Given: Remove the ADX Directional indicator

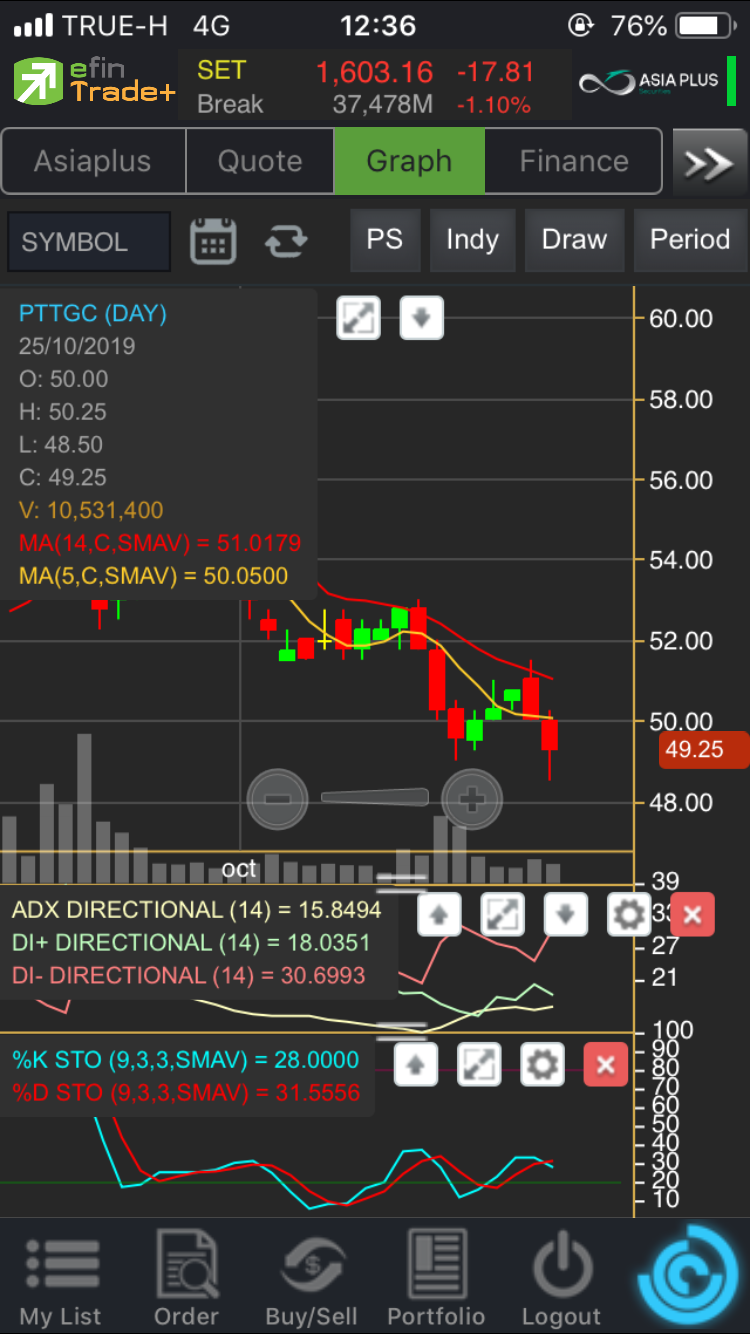Looking at the screenshot, I should (x=692, y=914).
